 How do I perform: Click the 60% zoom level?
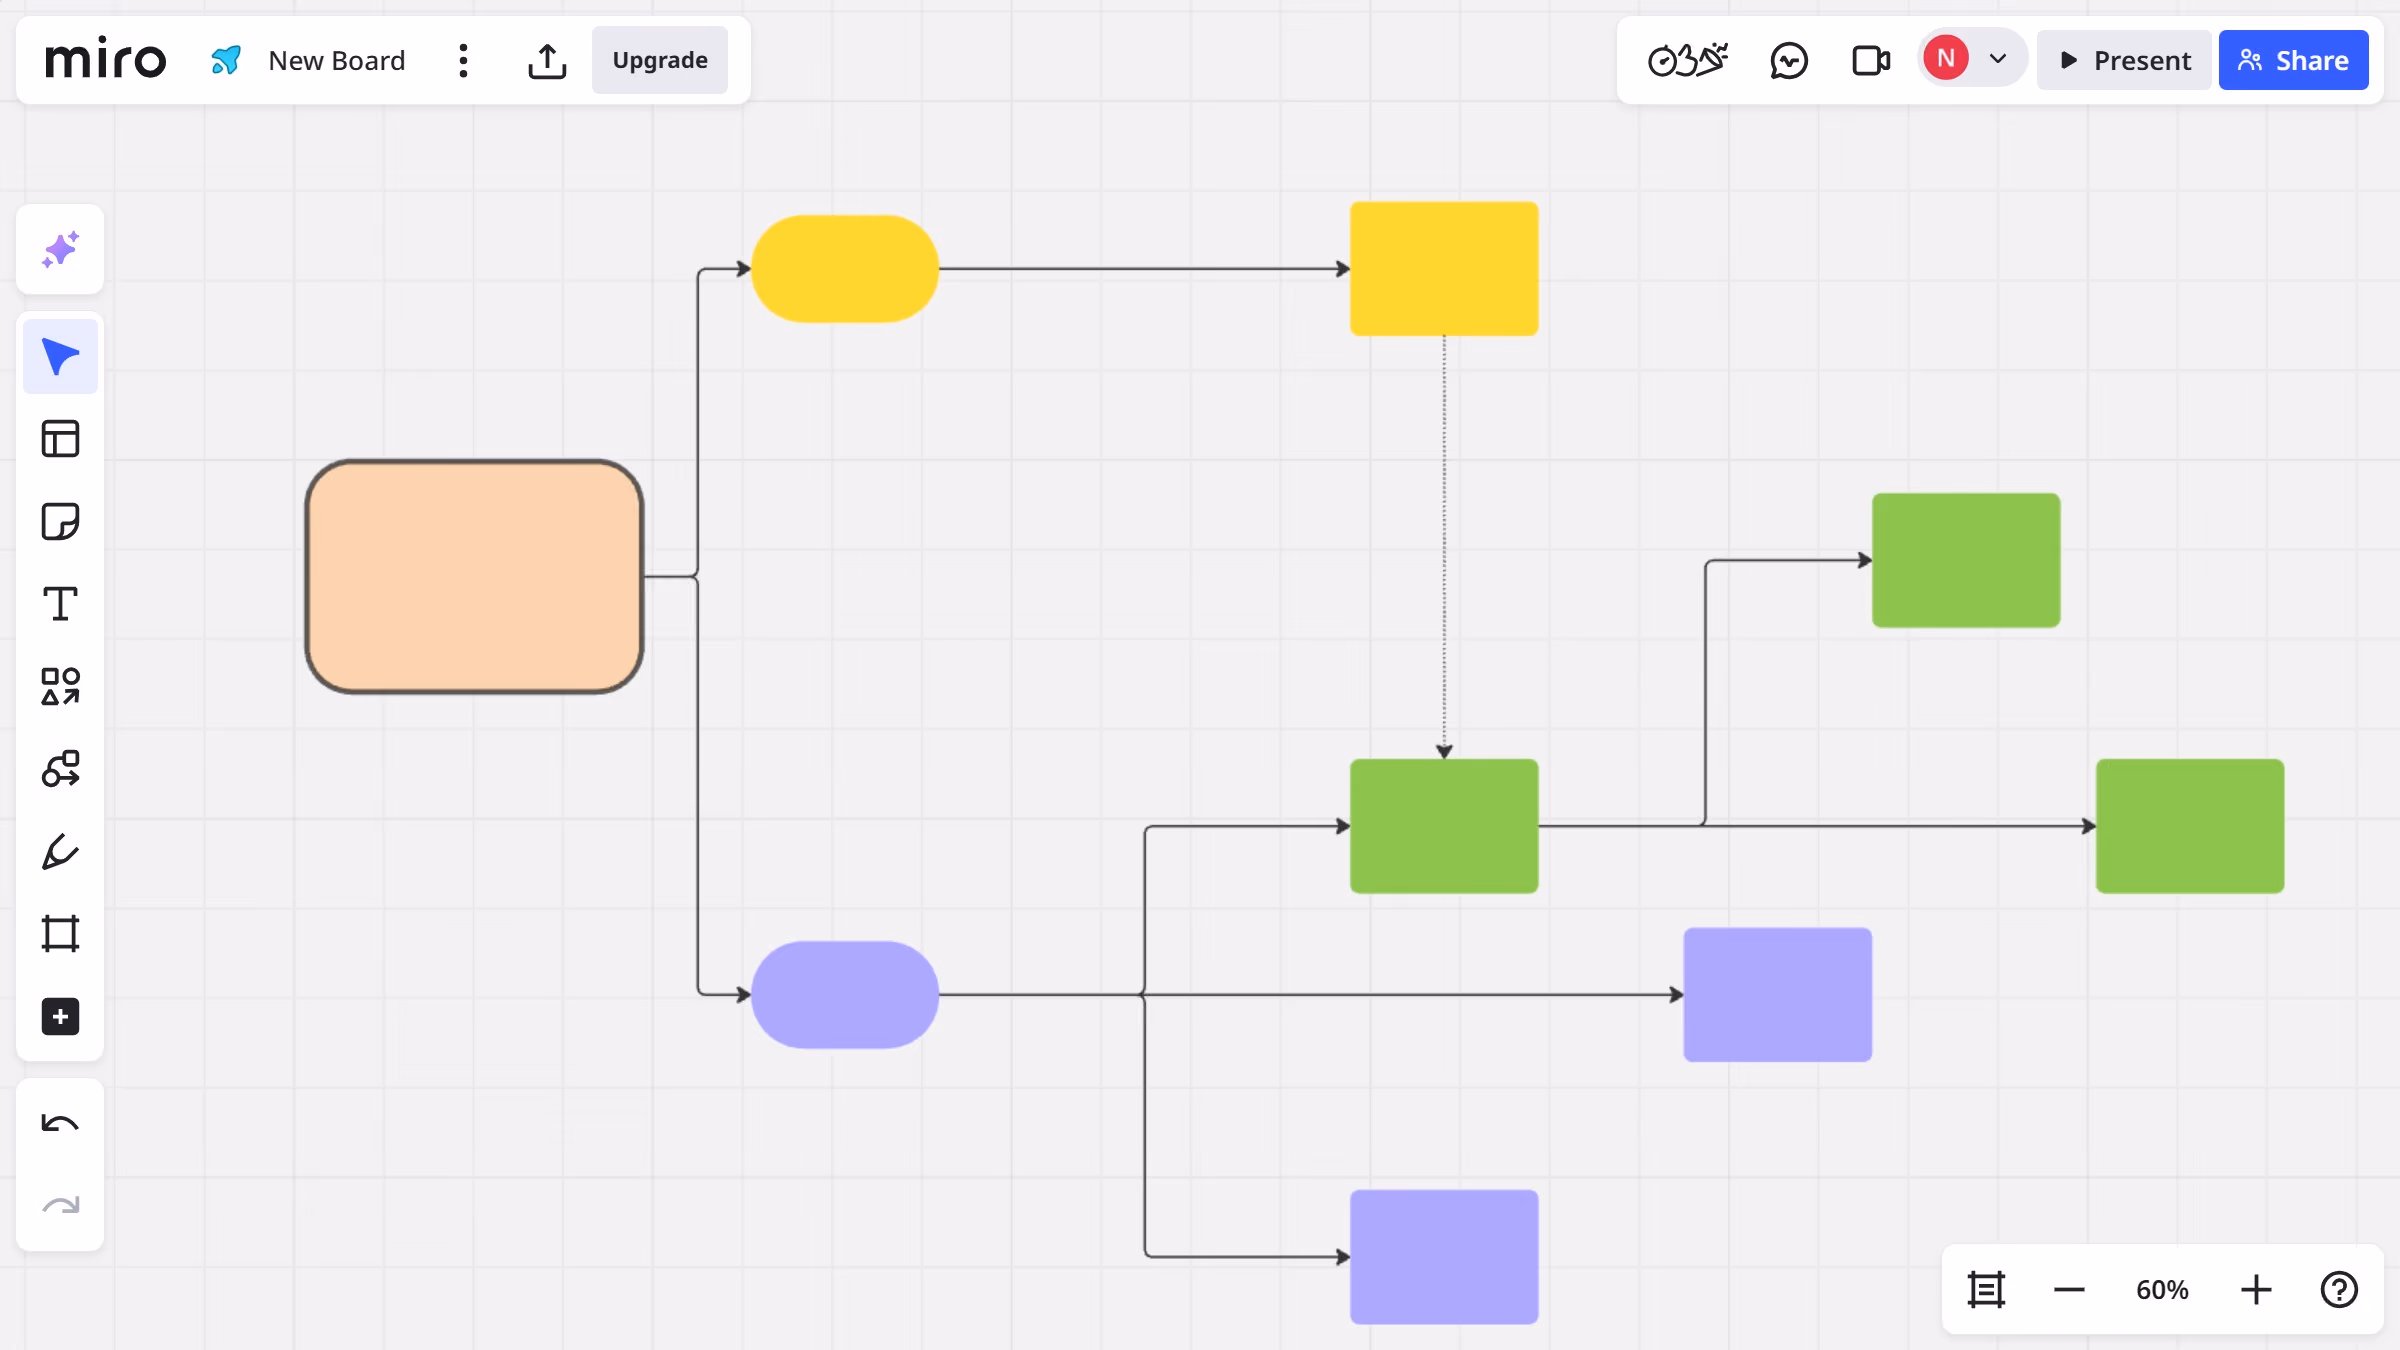(x=2162, y=1290)
